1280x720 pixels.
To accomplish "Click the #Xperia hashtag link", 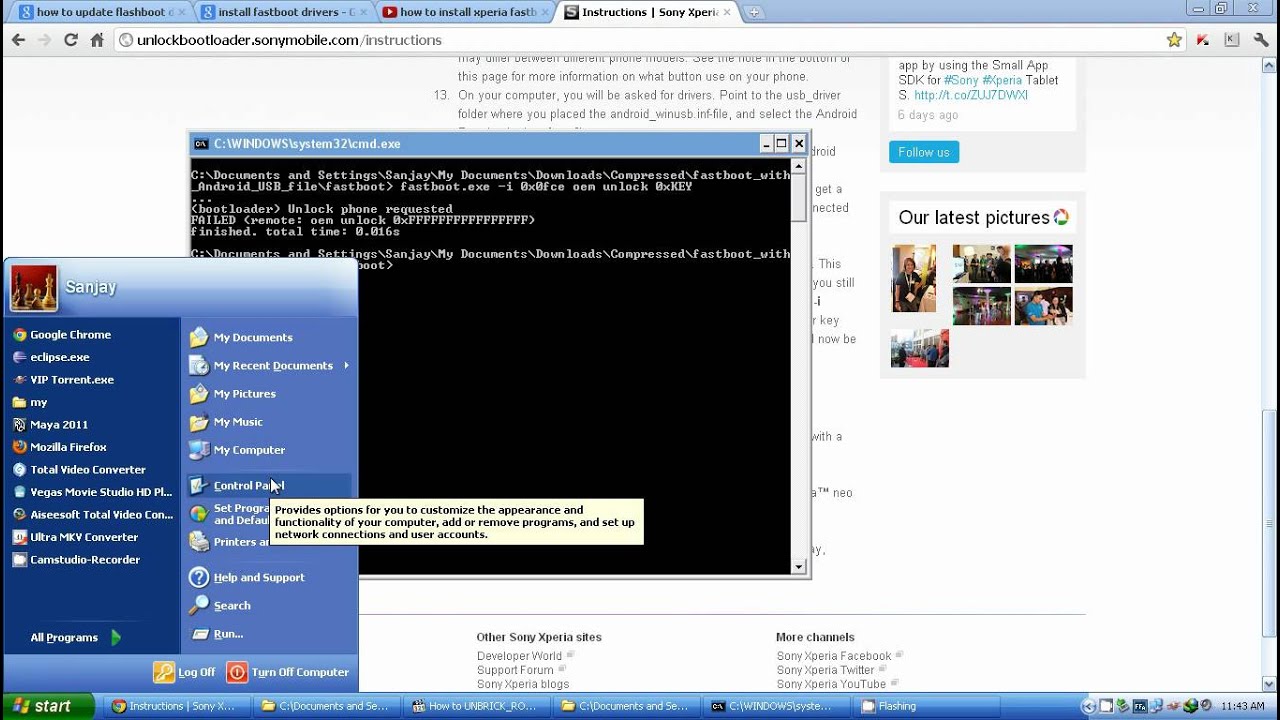I will [1002, 80].
